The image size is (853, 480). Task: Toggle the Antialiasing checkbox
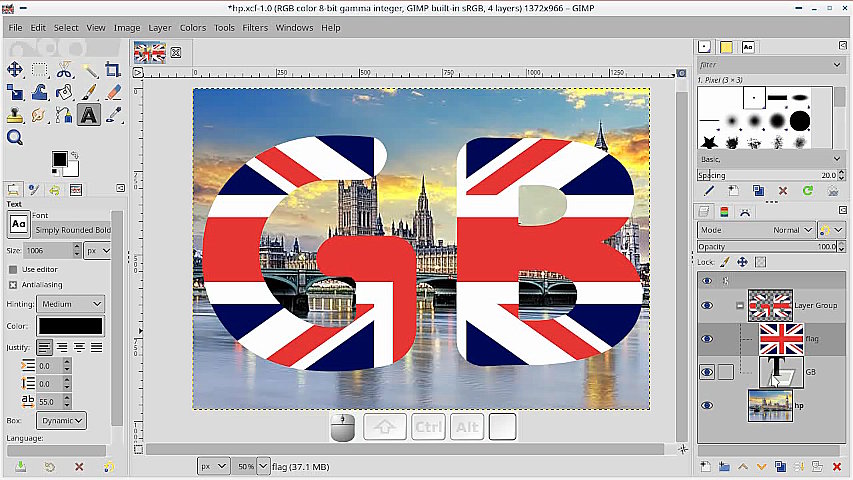(x=13, y=285)
